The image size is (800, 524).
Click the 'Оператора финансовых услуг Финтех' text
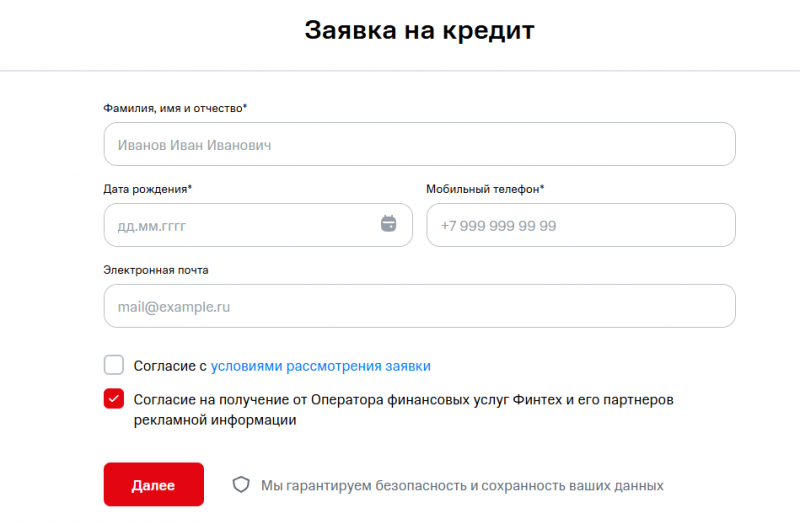pyautogui.click(x=440, y=400)
